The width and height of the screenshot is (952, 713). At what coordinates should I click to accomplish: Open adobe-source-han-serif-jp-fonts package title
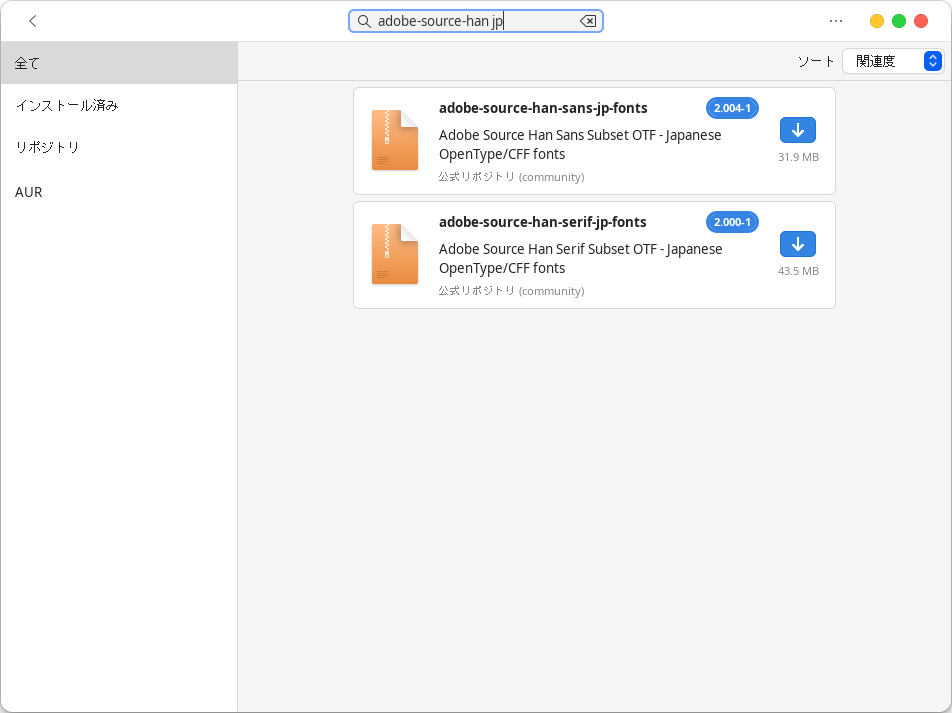(543, 222)
